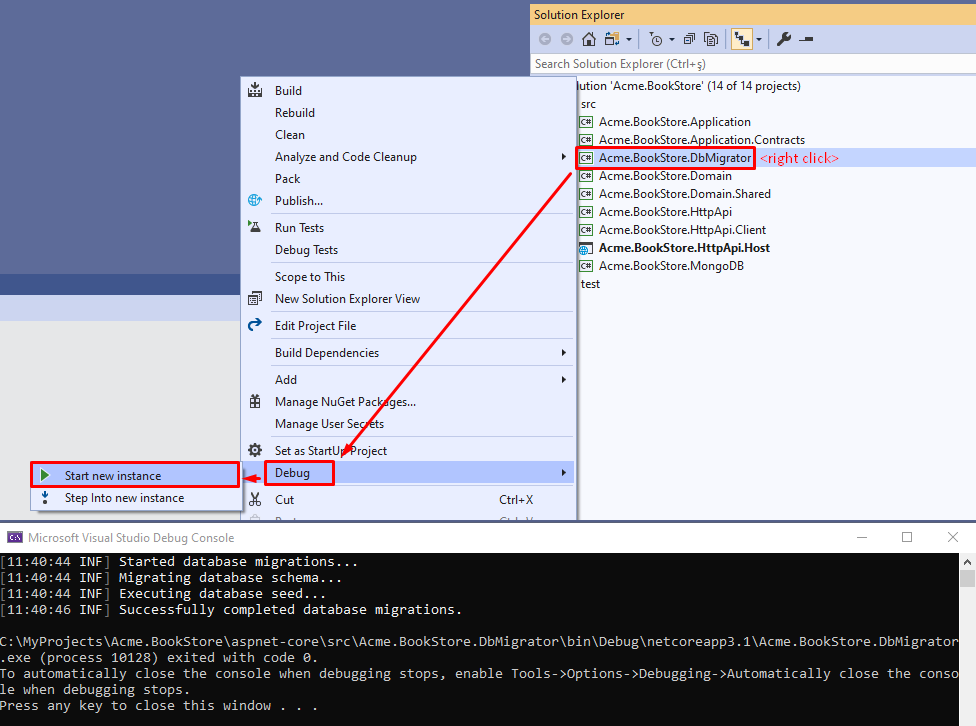Select the Acme.BookStore.MongoDB project
The width and height of the screenshot is (976, 726).
click(x=671, y=266)
